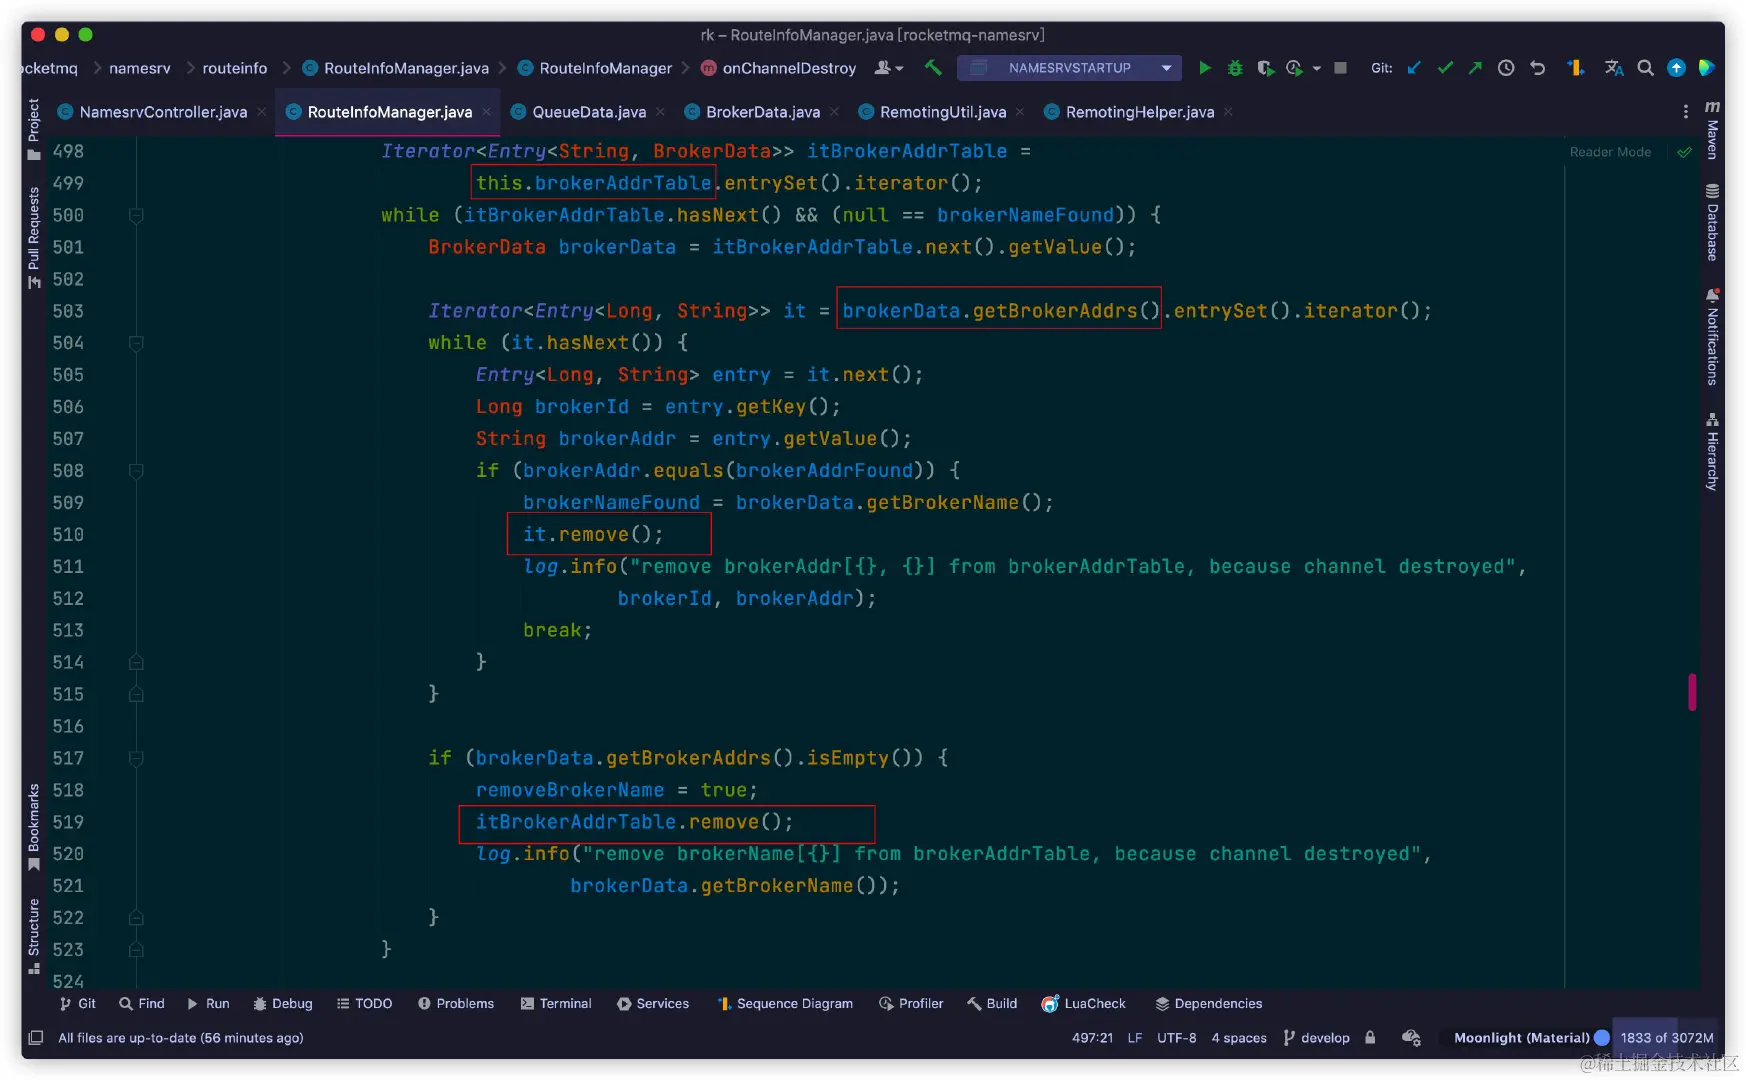
Task: Open the Database tool window
Action: click(1712, 222)
